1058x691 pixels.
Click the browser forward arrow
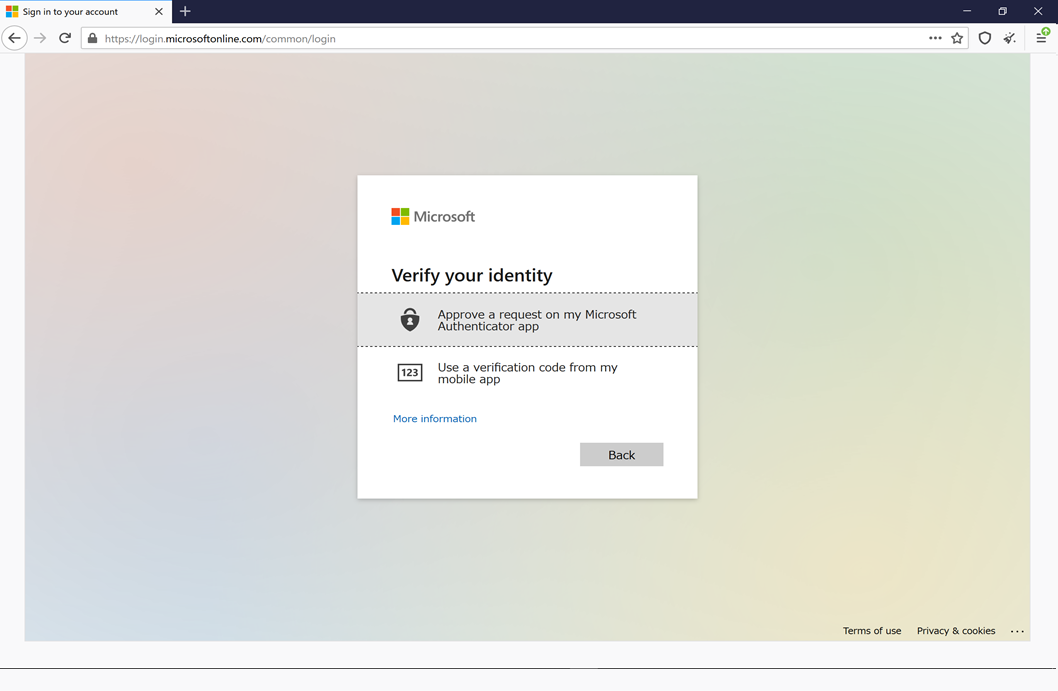(x=40, y=38)
